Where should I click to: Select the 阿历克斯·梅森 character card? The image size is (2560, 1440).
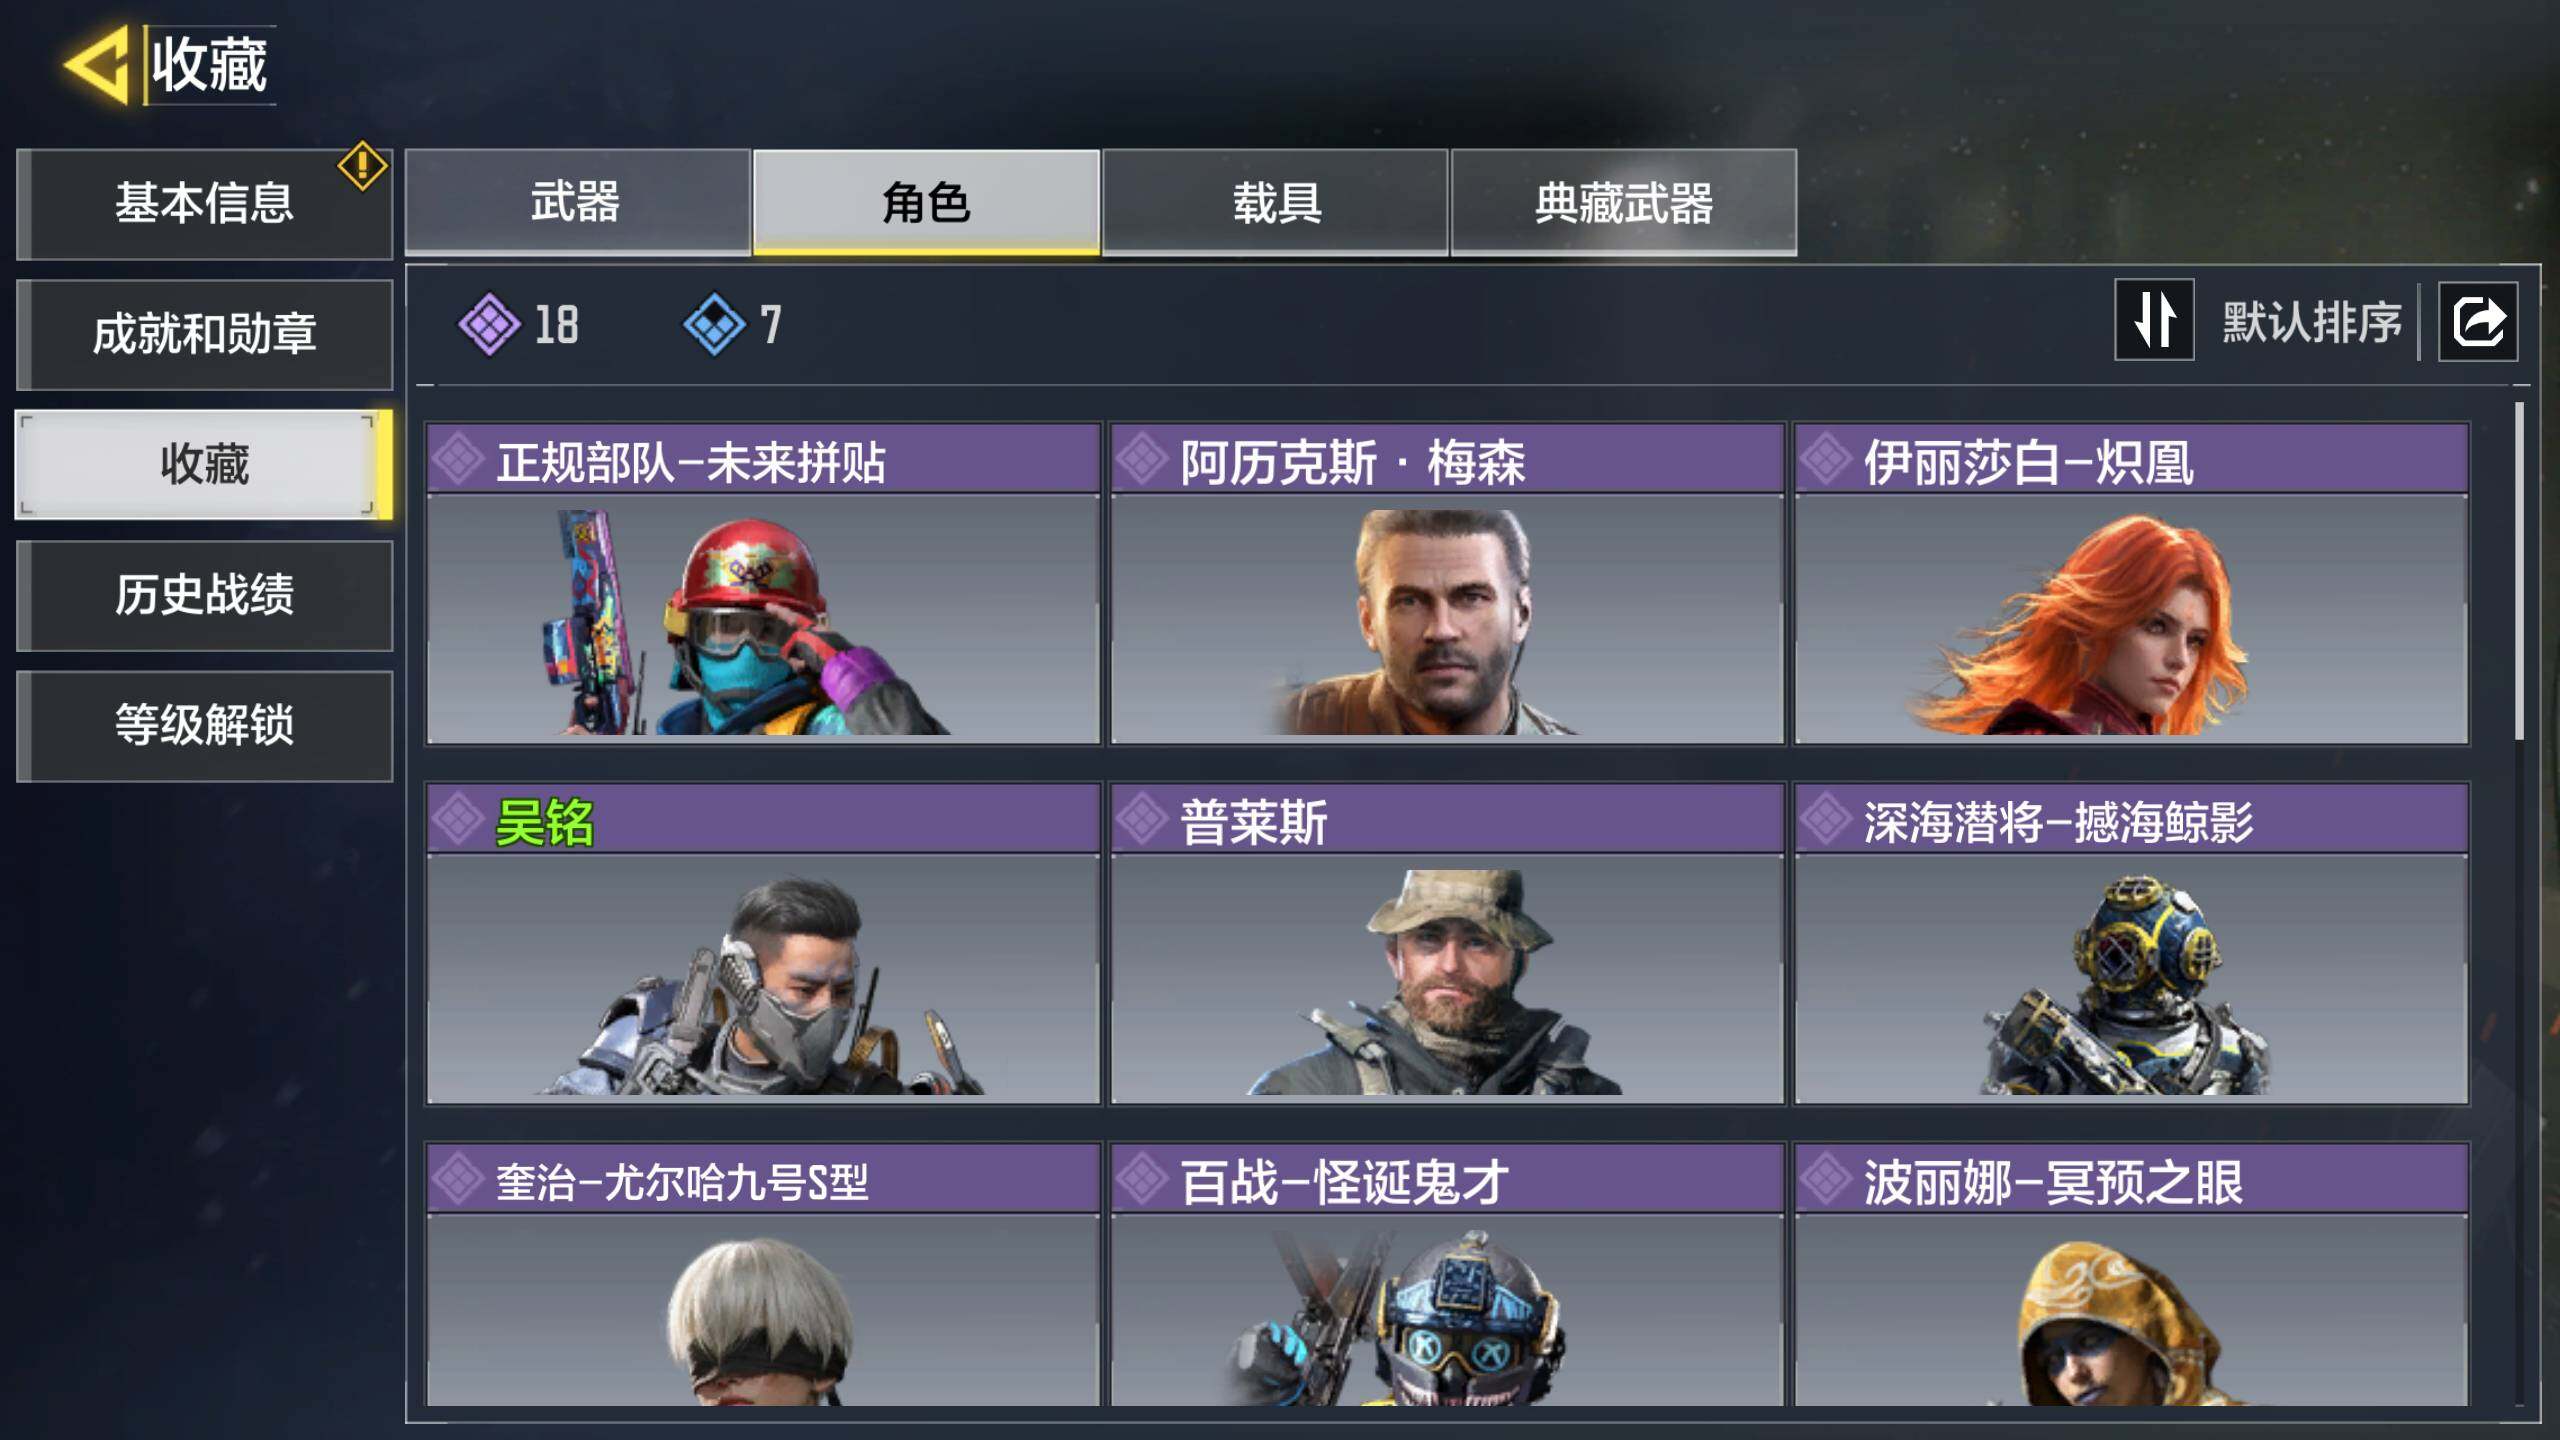1447,583
